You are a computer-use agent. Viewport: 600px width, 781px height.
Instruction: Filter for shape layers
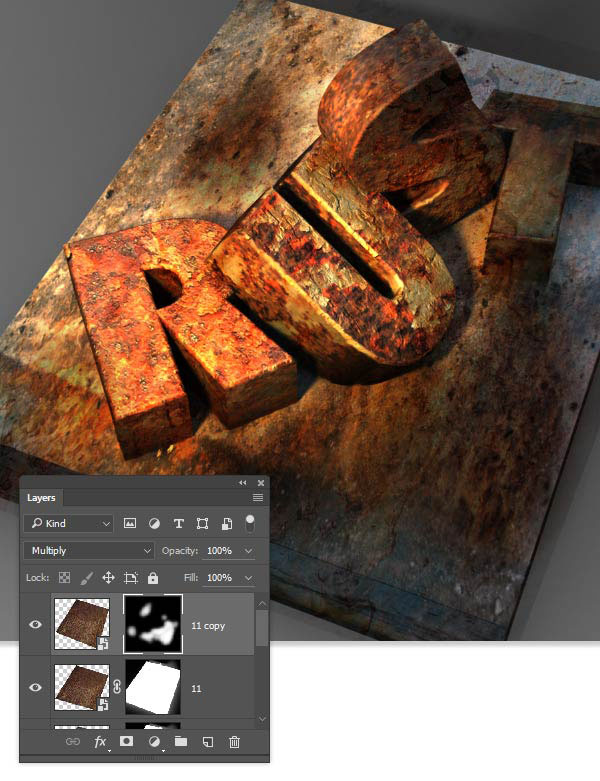(202, 523)
